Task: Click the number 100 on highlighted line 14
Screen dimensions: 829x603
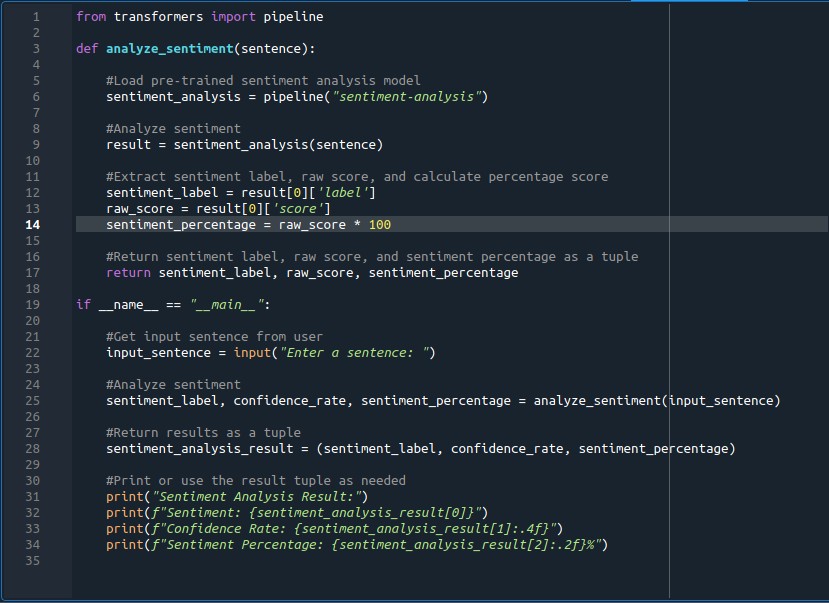Action: point(380,225)
